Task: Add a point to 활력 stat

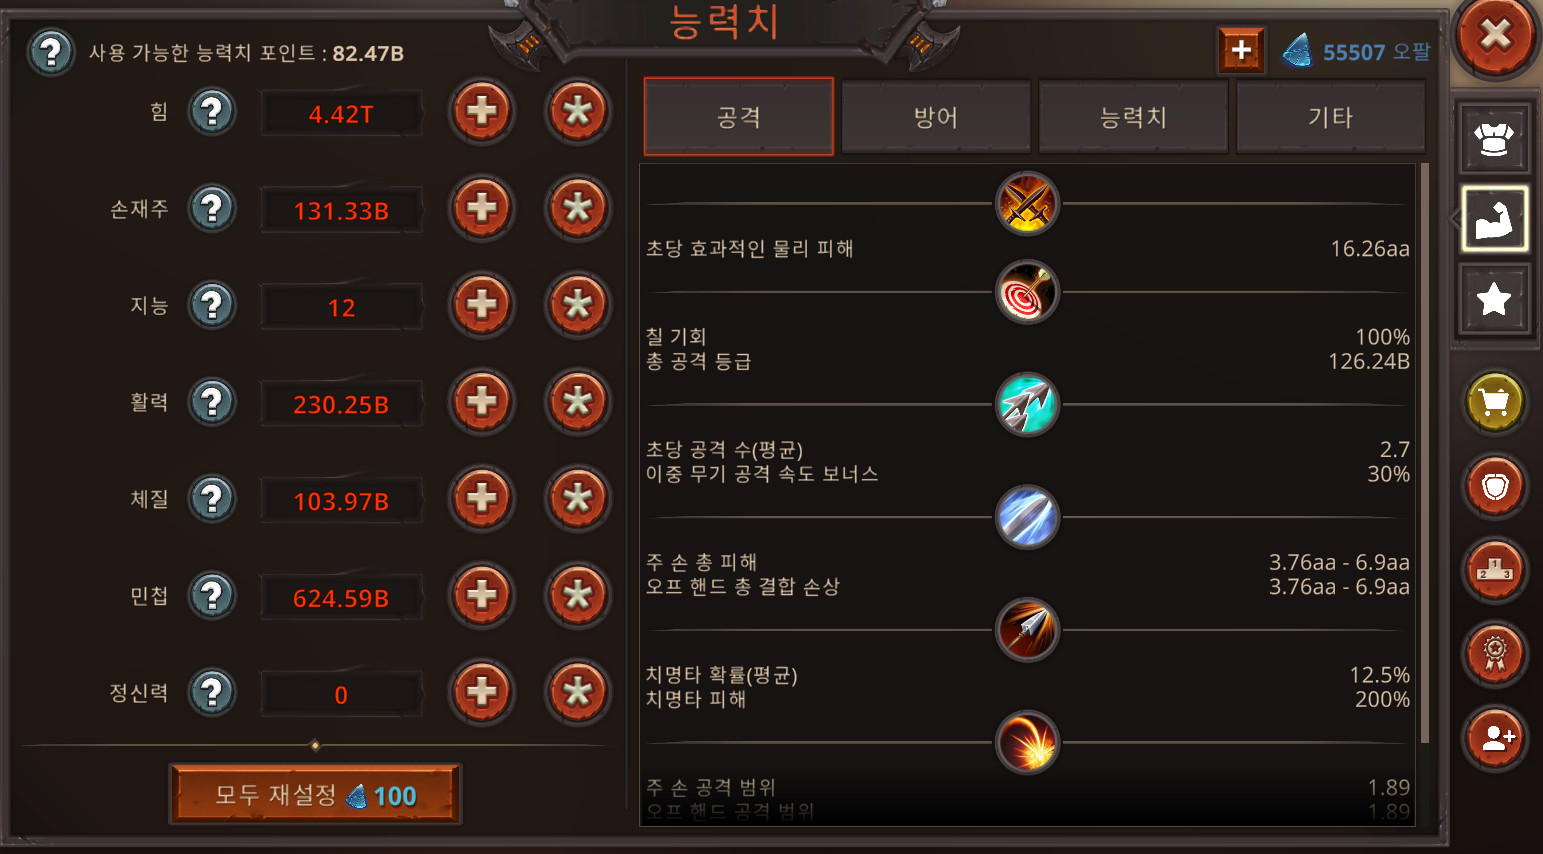Action: 482,402
